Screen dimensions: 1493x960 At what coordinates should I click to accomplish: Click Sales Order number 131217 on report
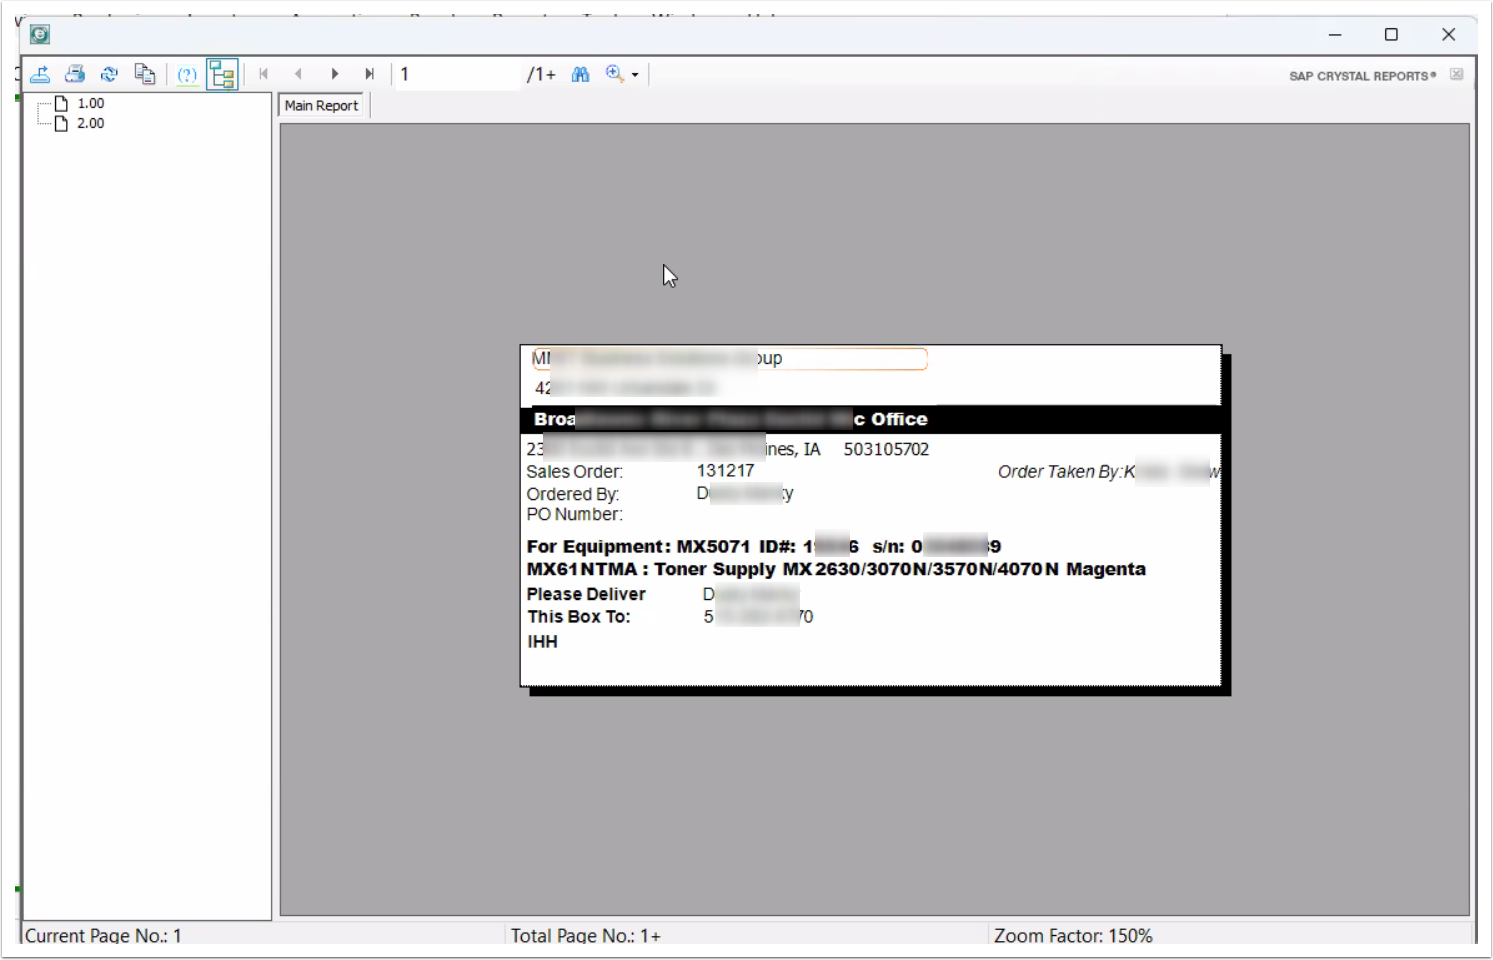(x=727, y=470)
